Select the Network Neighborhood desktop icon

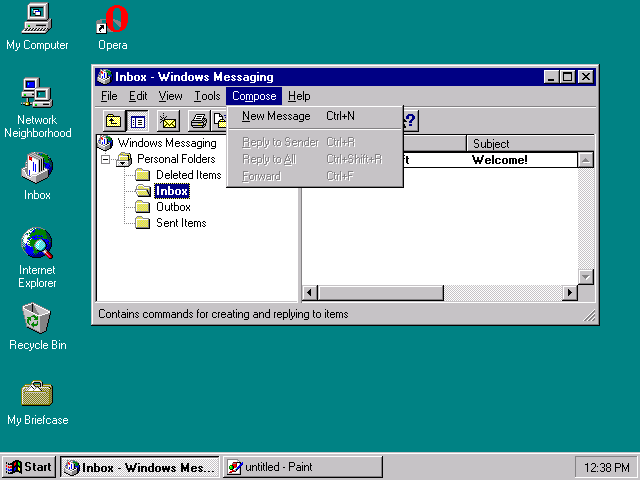pos(38,108)
